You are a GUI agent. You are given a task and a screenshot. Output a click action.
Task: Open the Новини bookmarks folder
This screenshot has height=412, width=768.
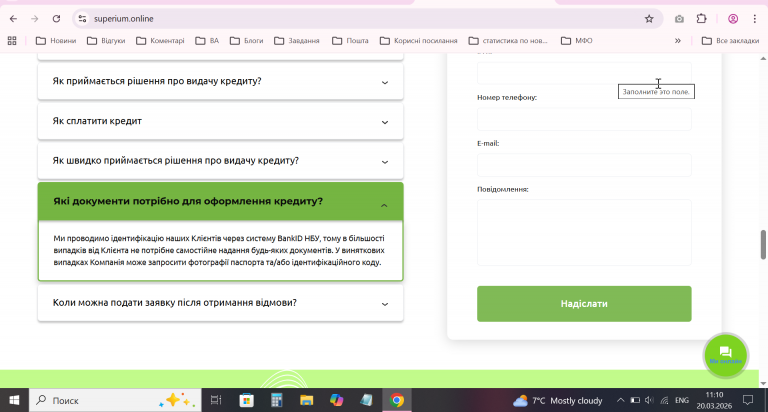56,41
